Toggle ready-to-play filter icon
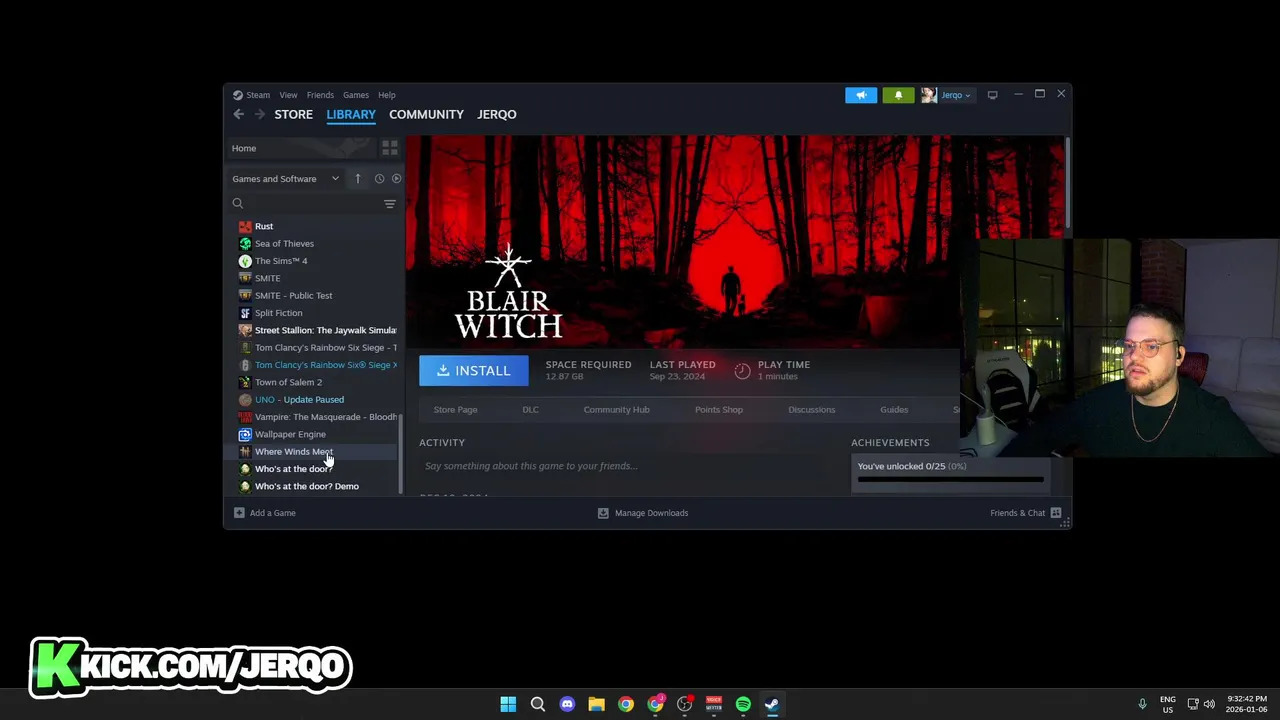Image resolution: width=1280 pixels, height=720 pixels. click(396, 179)
